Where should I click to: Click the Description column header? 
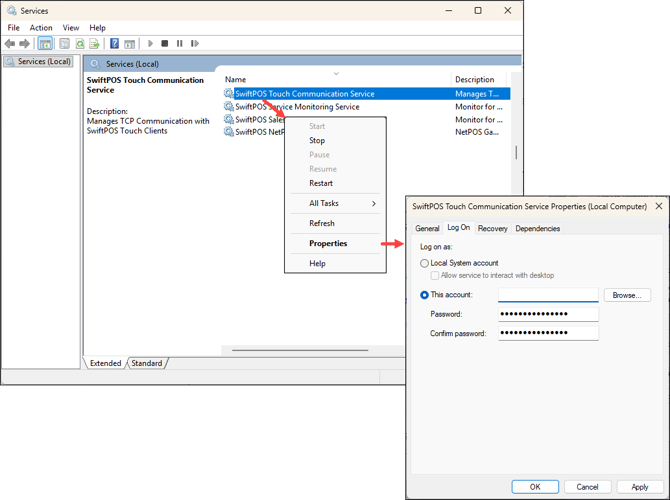479,79
